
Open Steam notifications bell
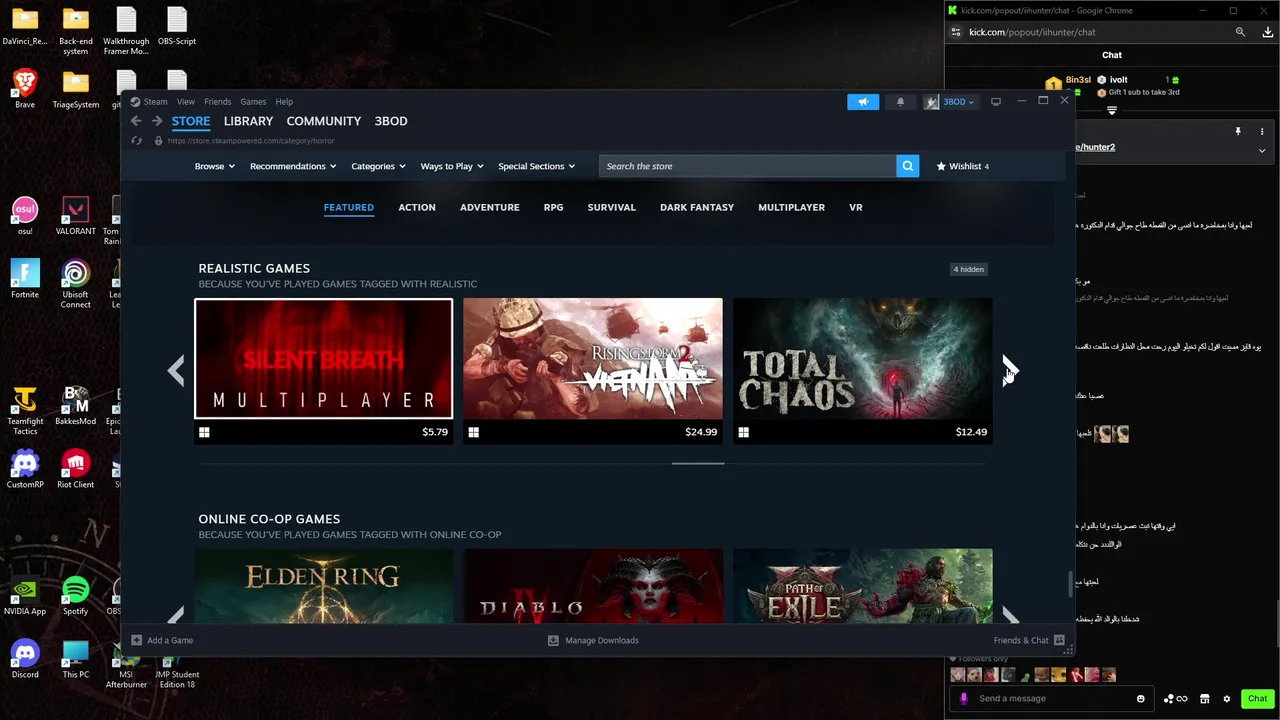coord(900,101)
